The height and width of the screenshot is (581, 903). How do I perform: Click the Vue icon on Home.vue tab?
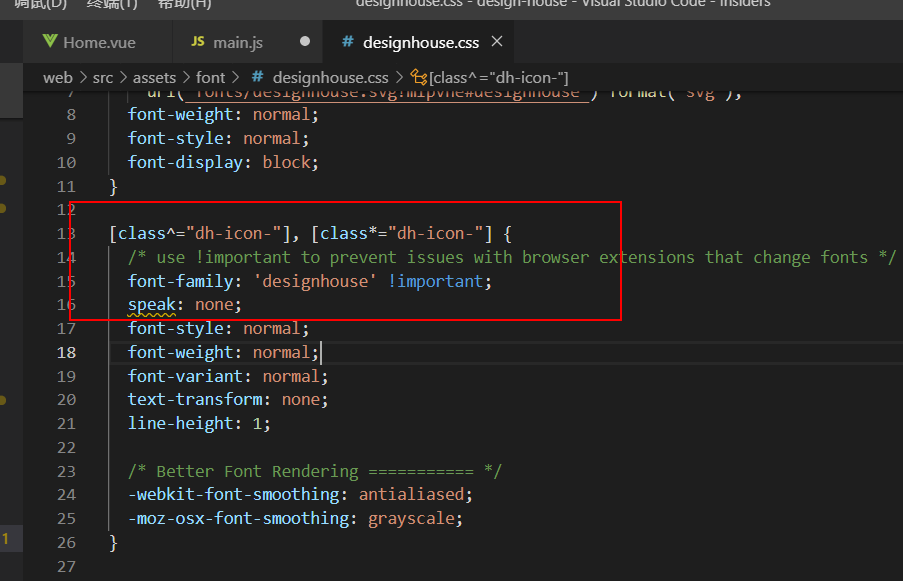[x=50, y=43]
